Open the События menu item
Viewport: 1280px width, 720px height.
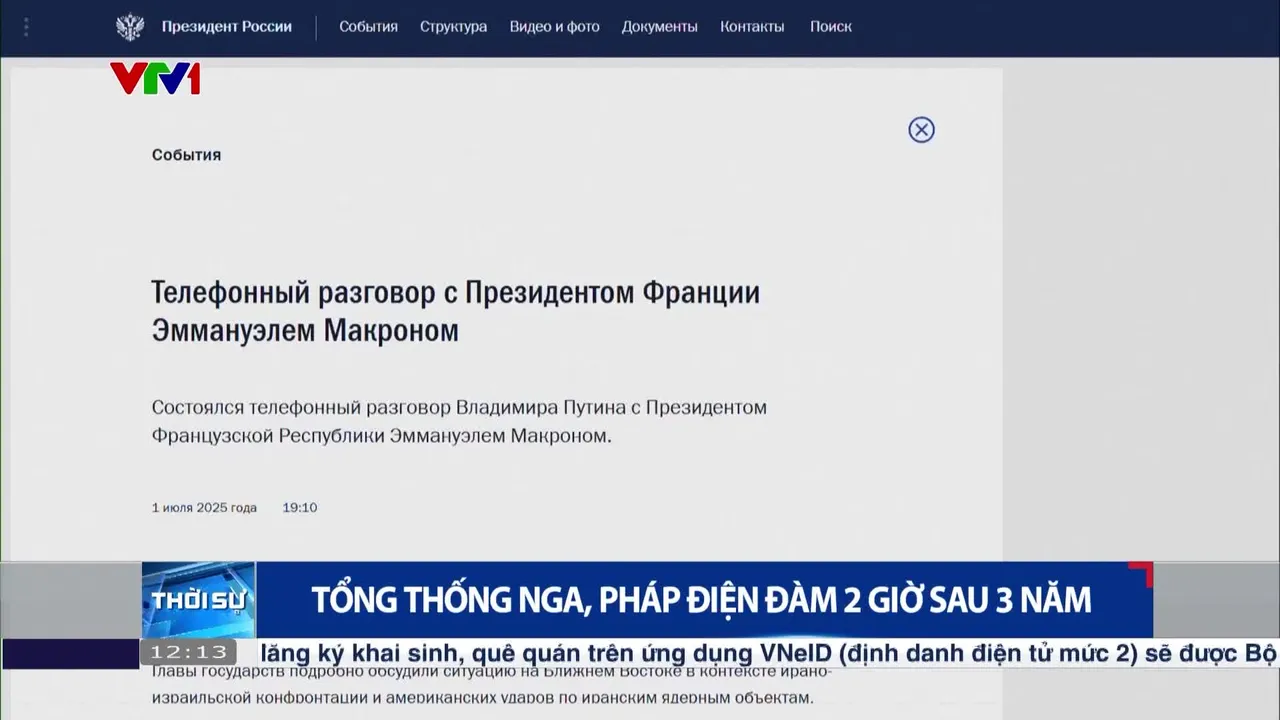[368, 27]
